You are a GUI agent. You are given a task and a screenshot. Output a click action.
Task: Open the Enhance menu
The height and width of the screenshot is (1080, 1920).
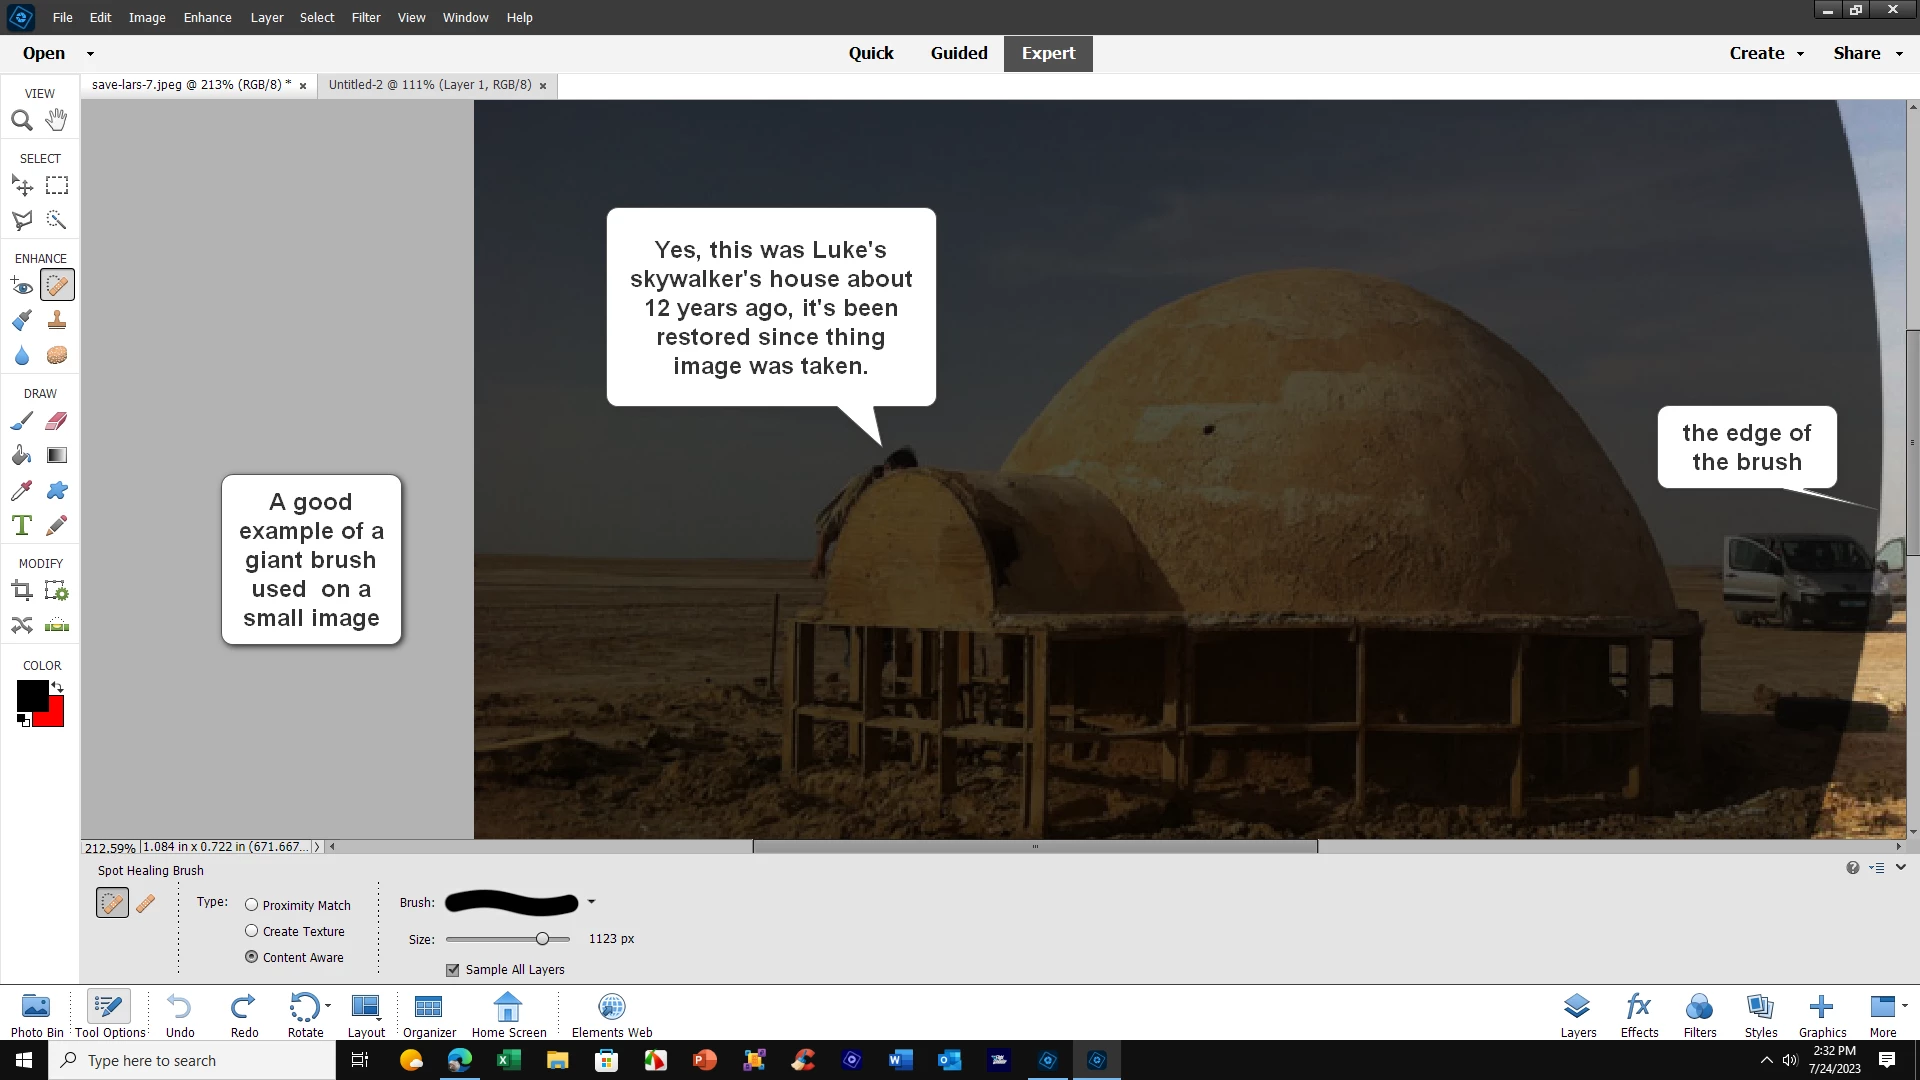point(207,17)
